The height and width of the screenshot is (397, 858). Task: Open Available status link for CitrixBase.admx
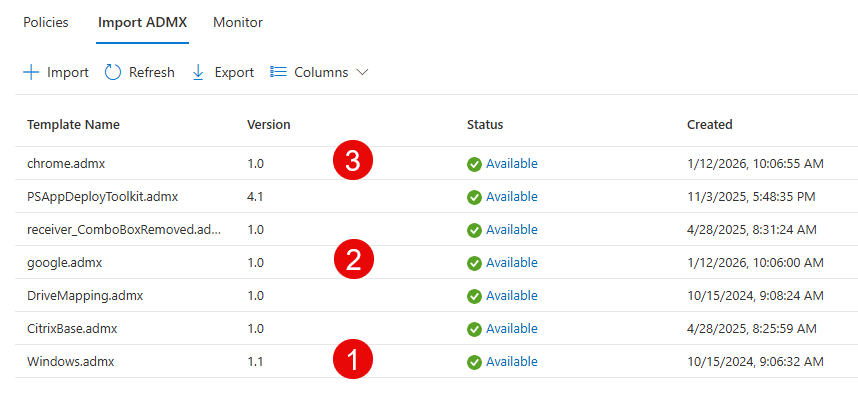(512, 329)
